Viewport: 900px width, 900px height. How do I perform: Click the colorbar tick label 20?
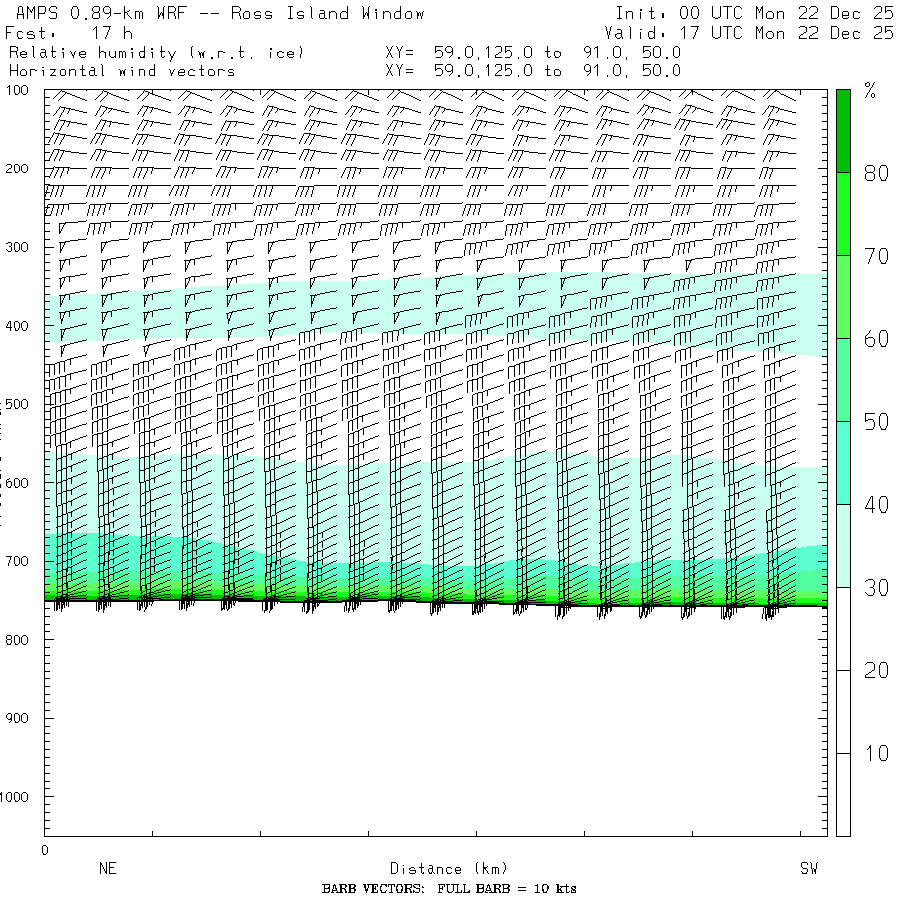pyautogui.click(x=876, y=670)
